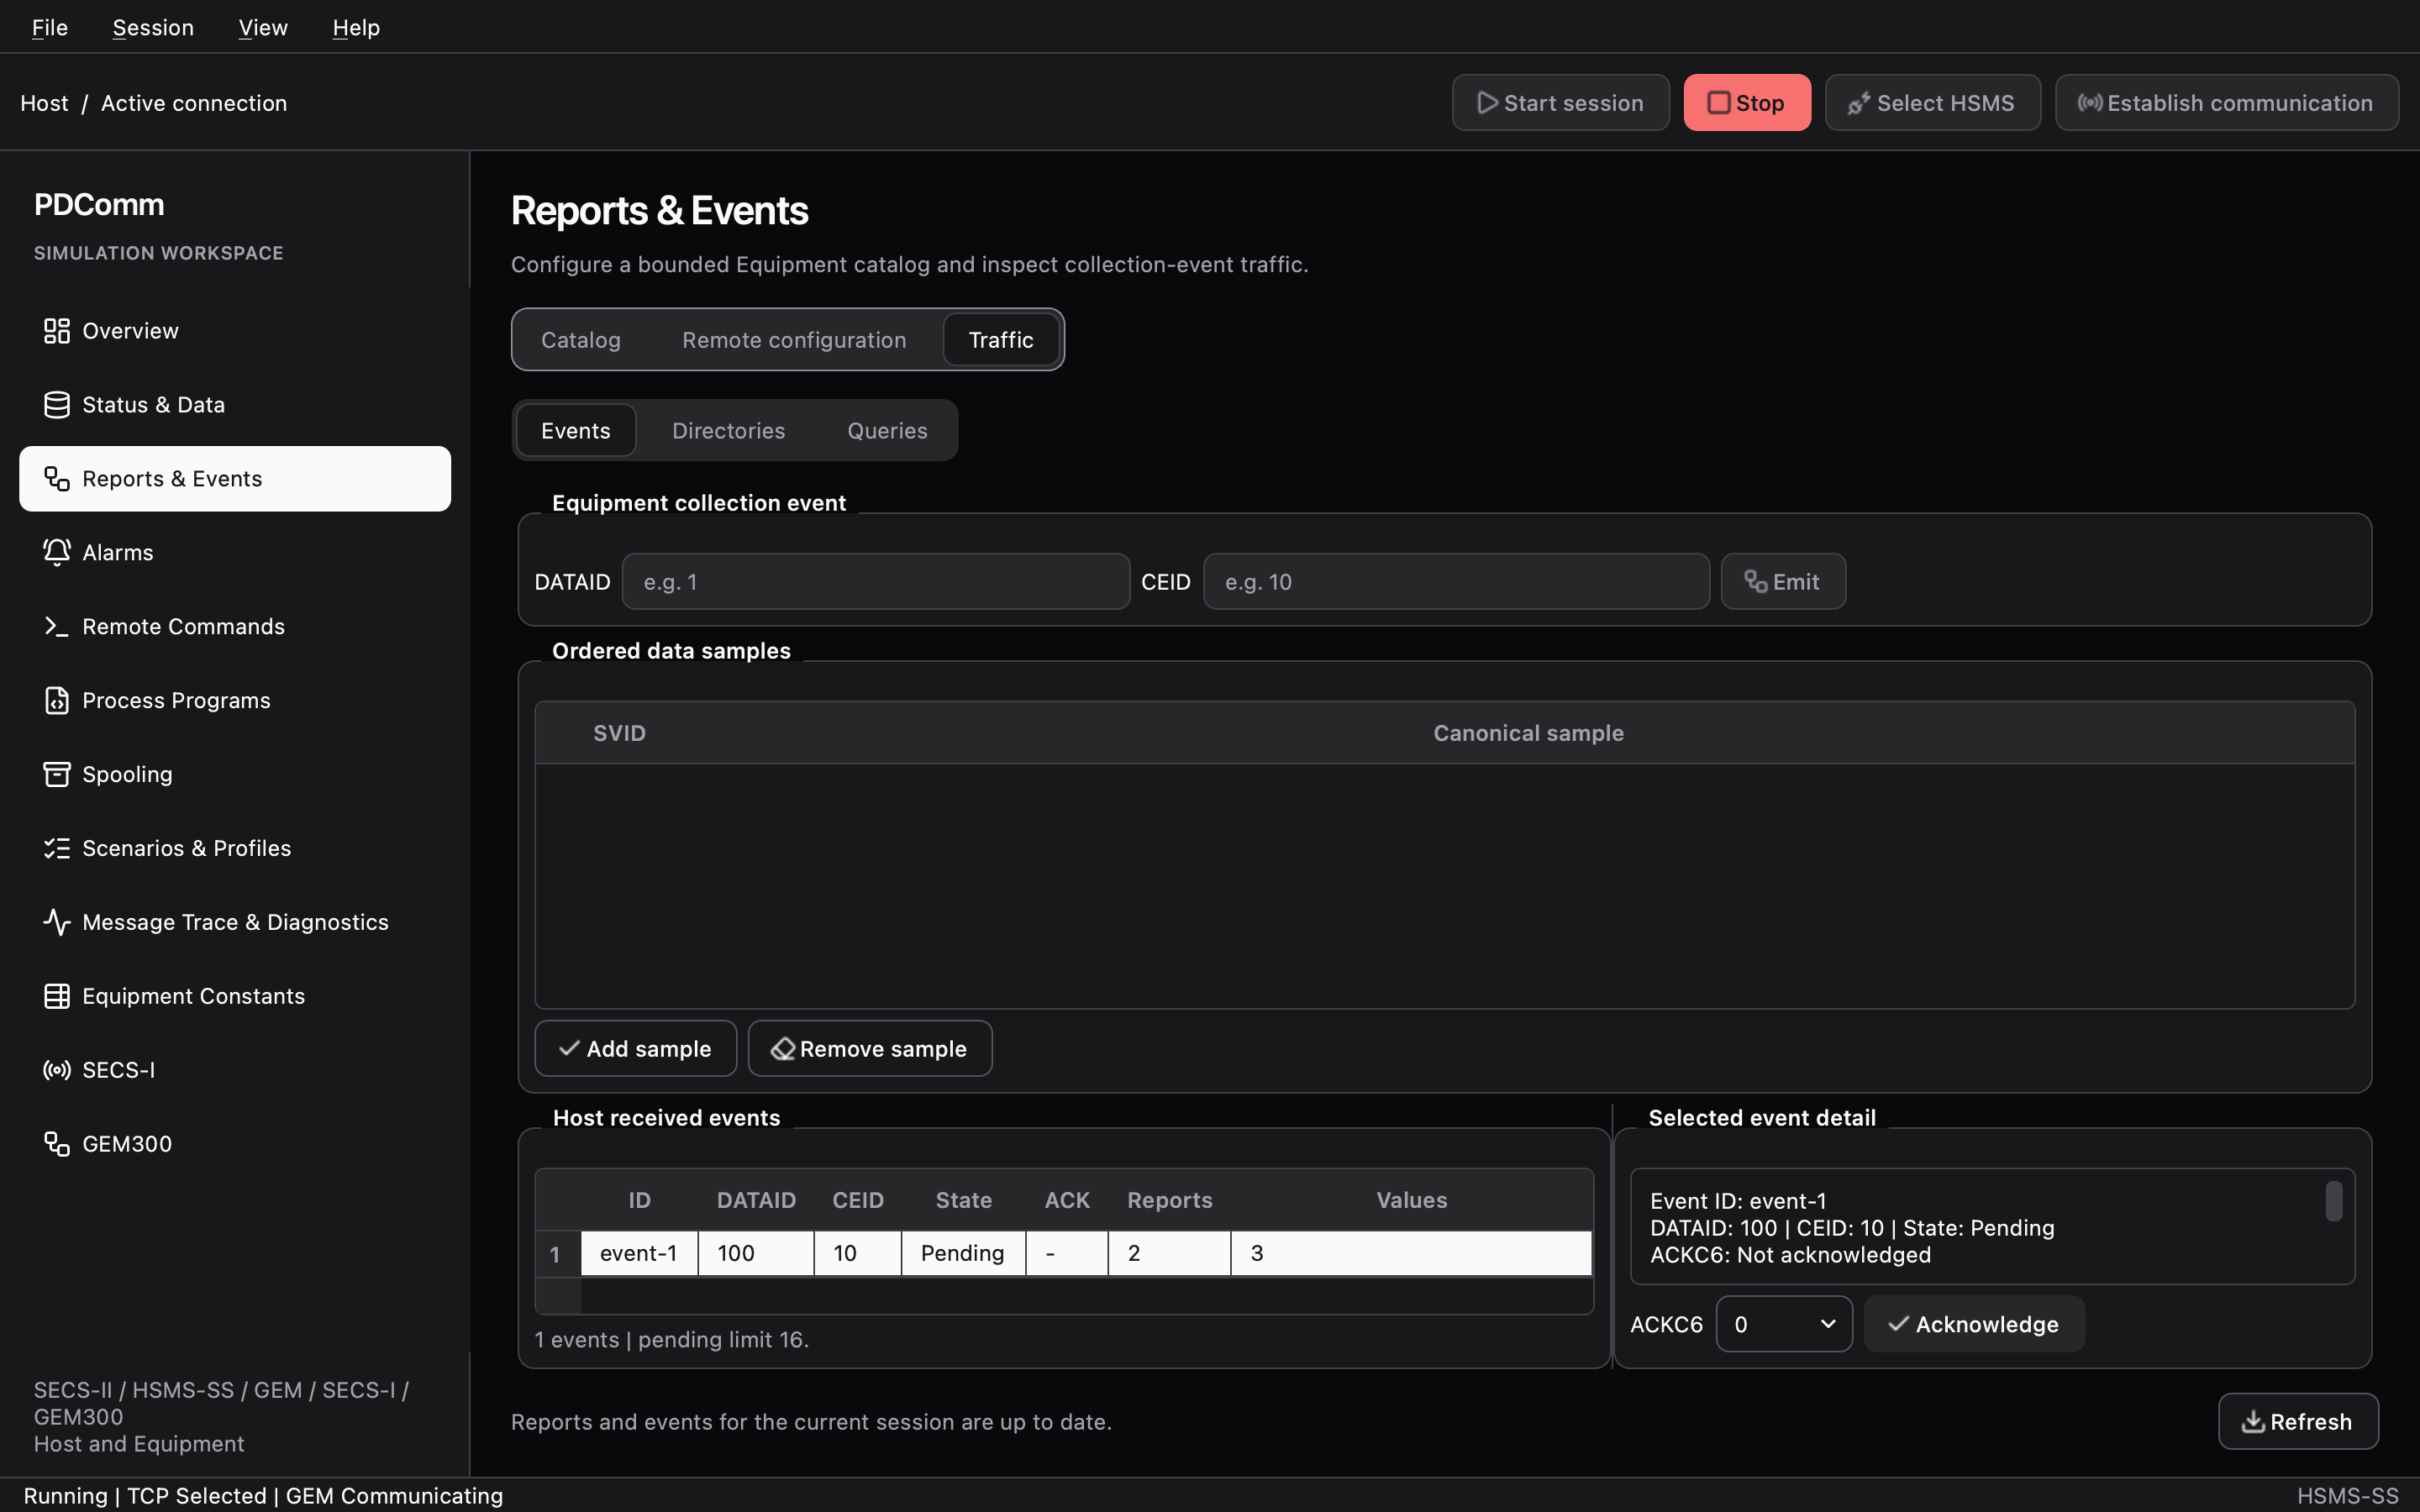The width and height of the screenshot is (2420, 1512).
Task: Click the Overview grid icon in sidebar
Action: tap(57, 331)
